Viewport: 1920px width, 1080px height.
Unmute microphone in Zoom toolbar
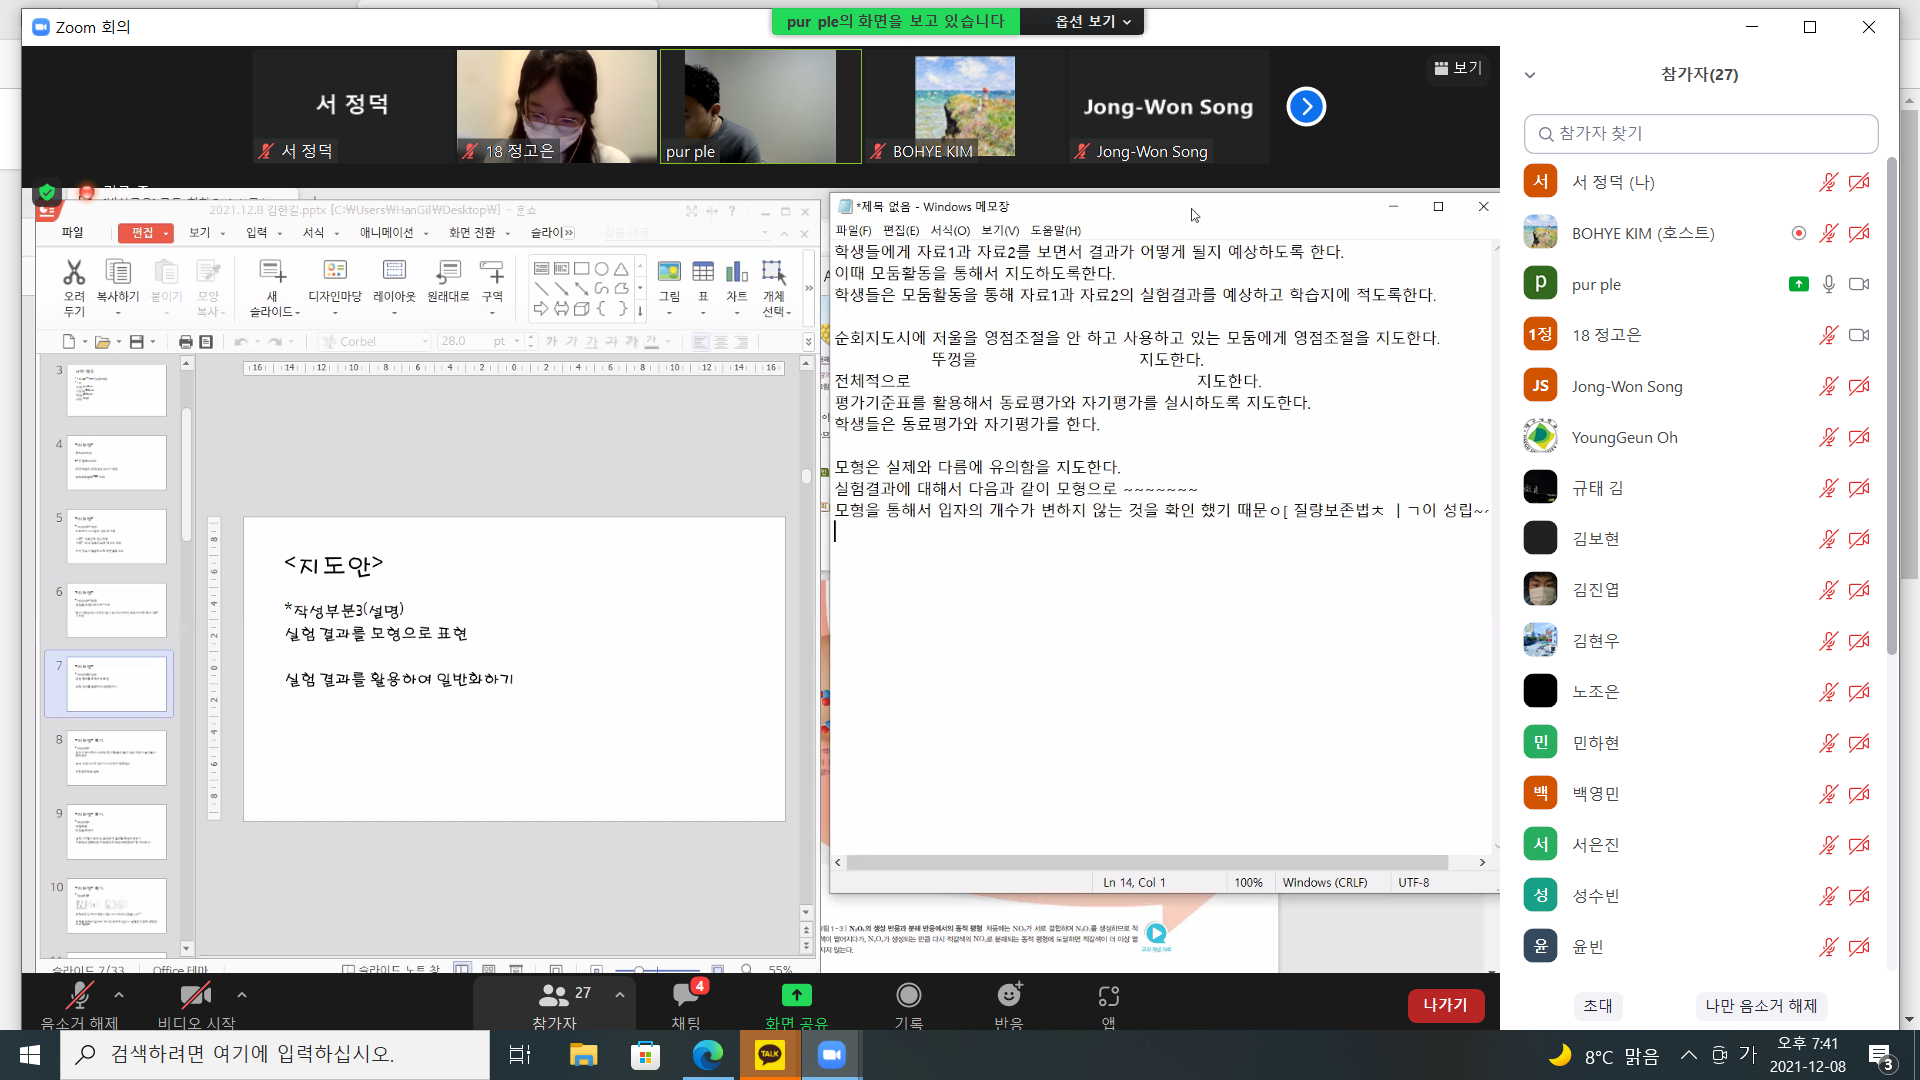(x=79, y=996)
